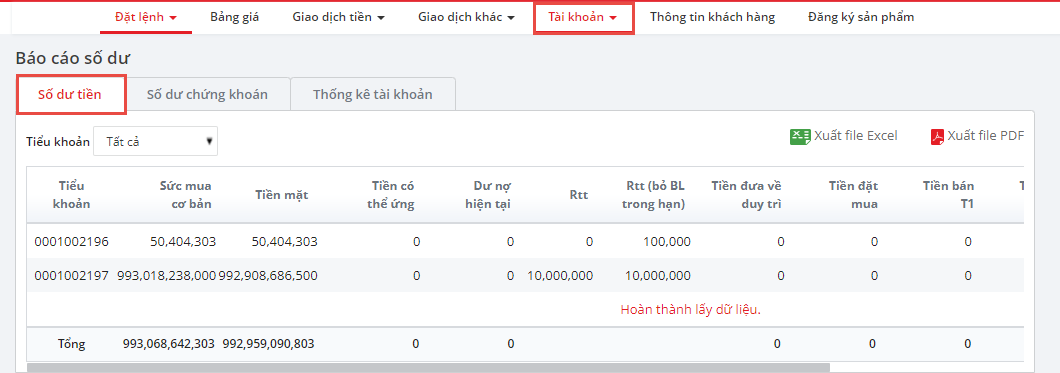Open Thông tin khách hàng
The height and width of the screenshot is (373, 1060).
[x=713, y=18]
